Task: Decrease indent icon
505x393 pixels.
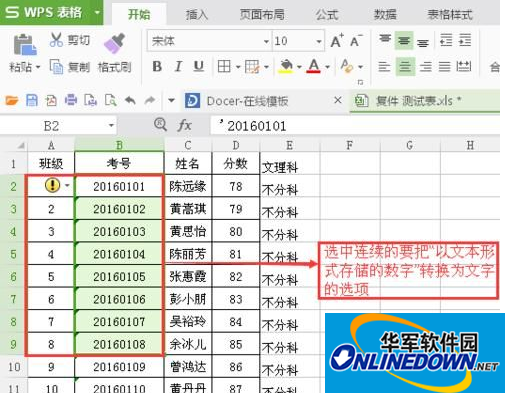Action: [446, 40]
